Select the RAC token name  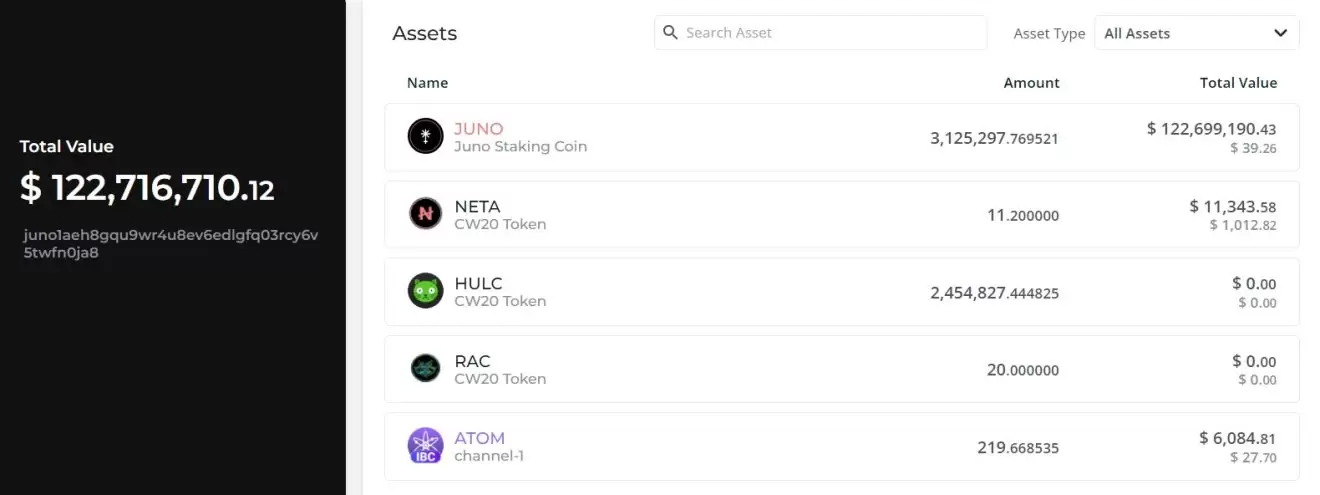coord(472,361)
